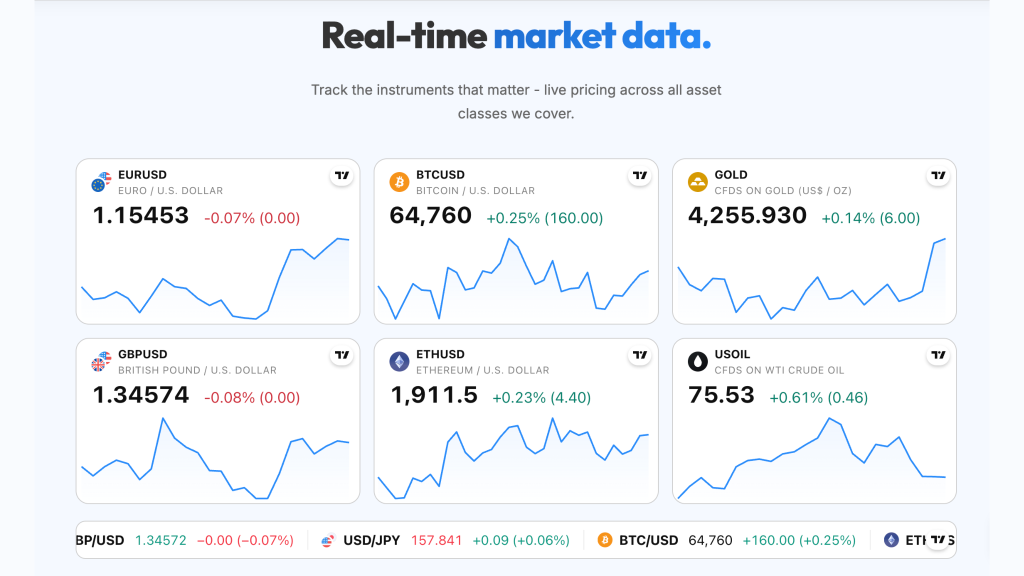Viewport: 1024px width, 576px height.
Task: Open the EURUSD symbol title
Action: coord(142,175)
